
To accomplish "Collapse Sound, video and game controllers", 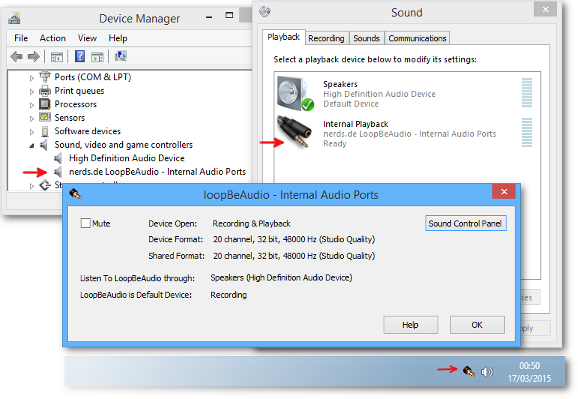I will click(32, 146).
